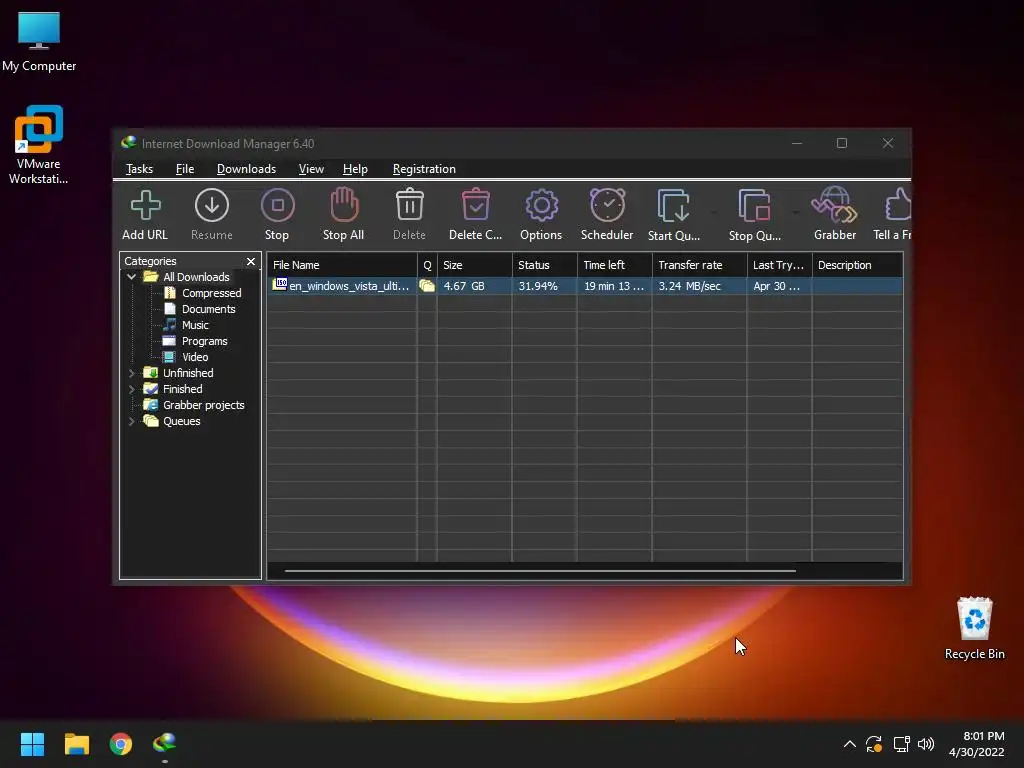Click the Q column header

point(427,265)
